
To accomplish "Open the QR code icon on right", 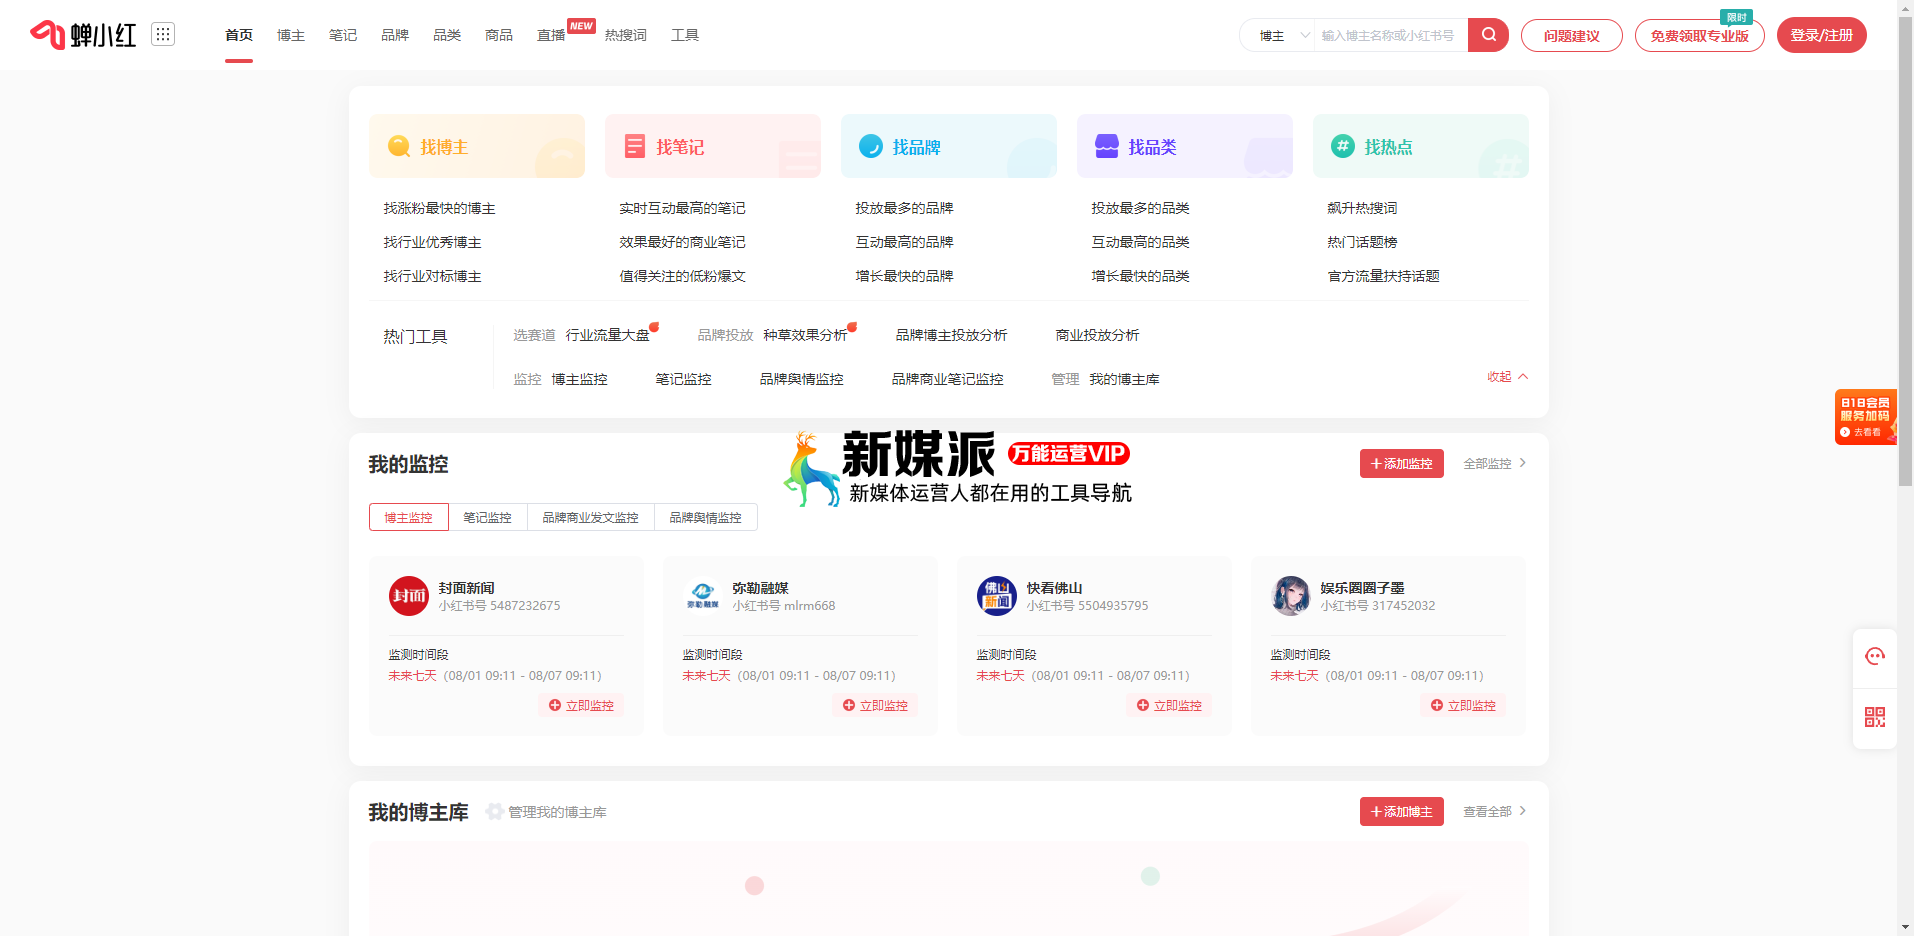I will (1875, 717).
